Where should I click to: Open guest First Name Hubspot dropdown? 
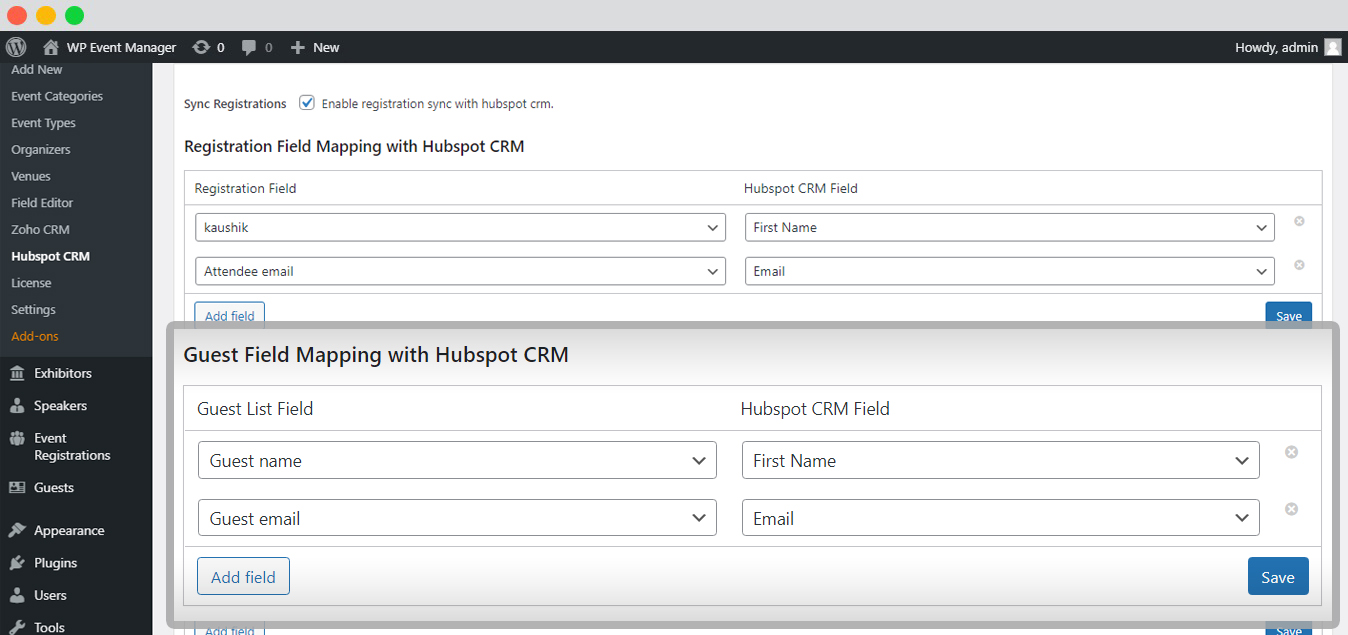[x=1000, y=460]
